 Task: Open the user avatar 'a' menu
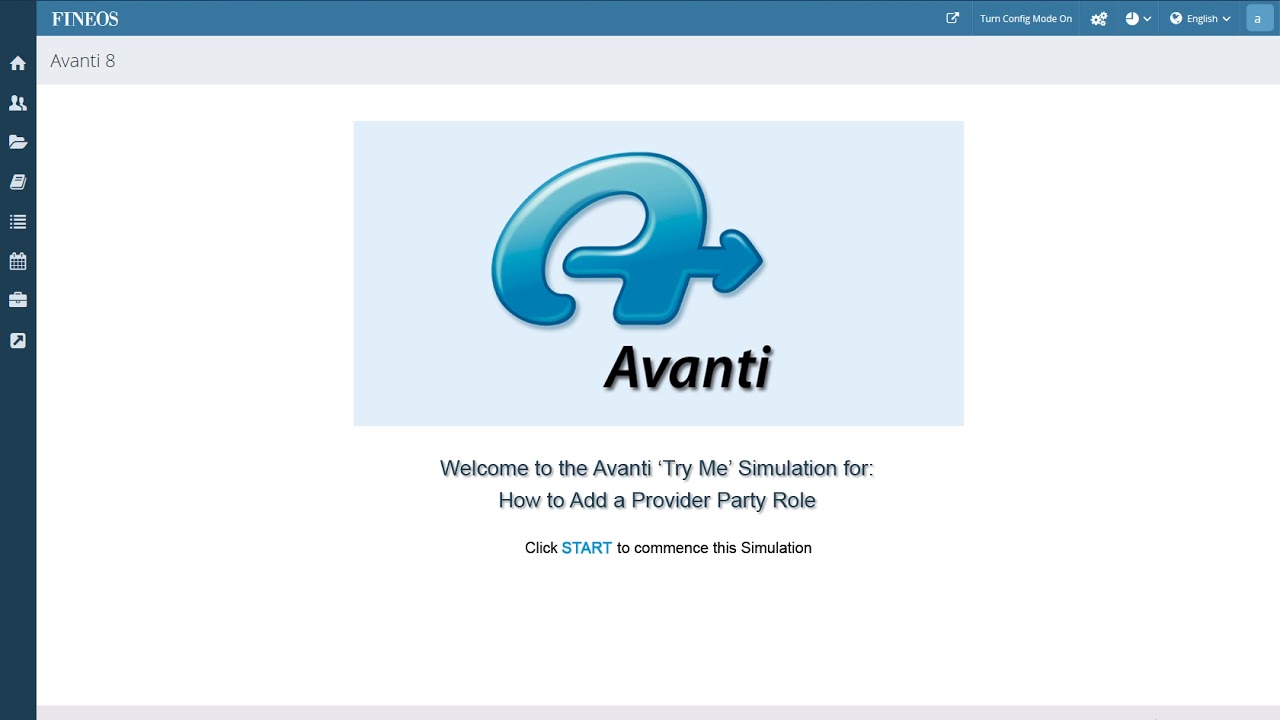1258,18
